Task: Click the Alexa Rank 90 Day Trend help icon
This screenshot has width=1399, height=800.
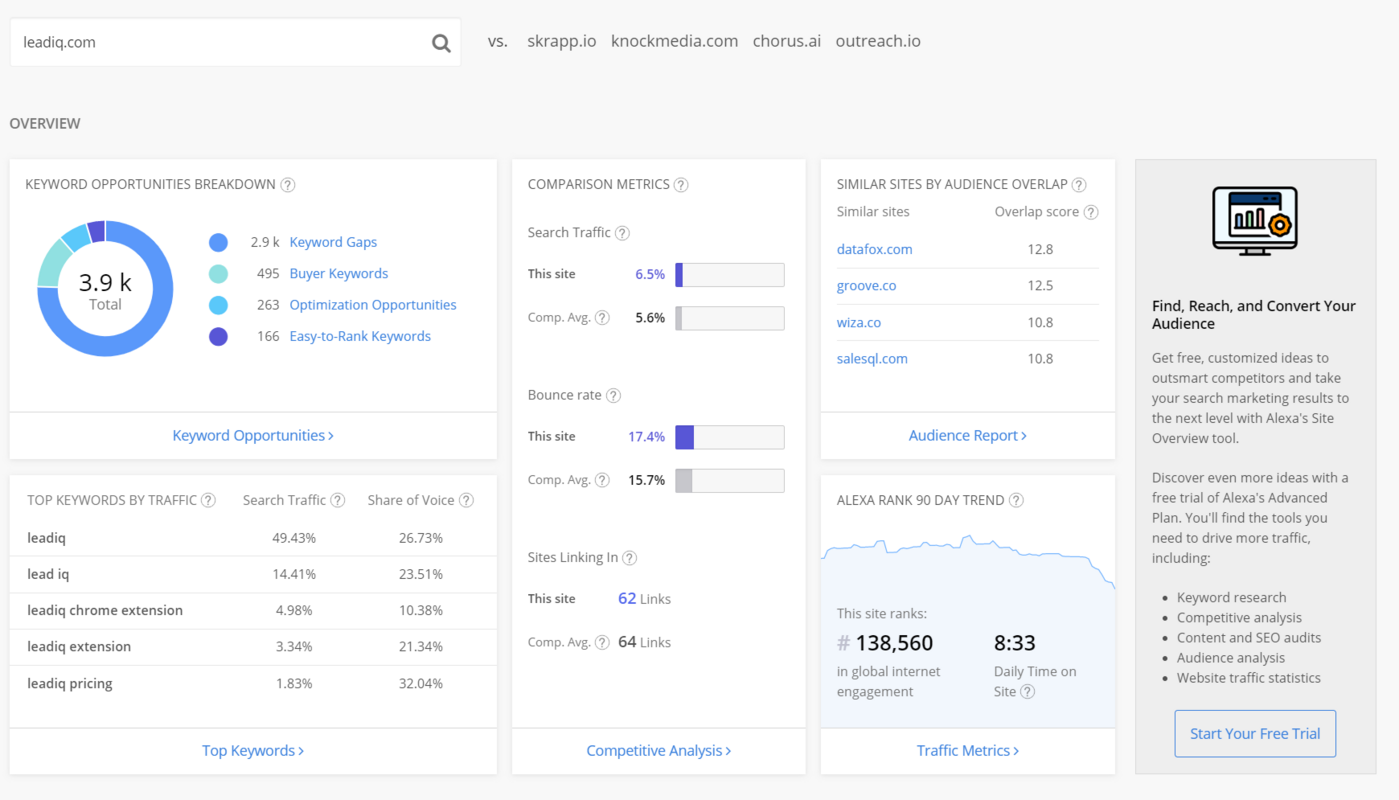Action: pos(1018,499)
